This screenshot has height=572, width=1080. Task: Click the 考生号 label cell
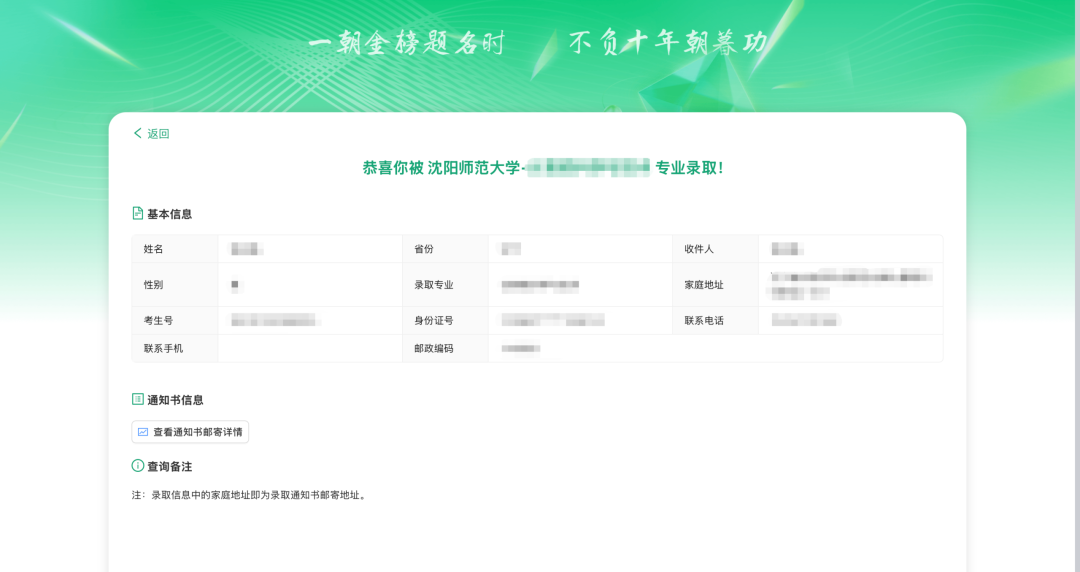pos(175,320)
